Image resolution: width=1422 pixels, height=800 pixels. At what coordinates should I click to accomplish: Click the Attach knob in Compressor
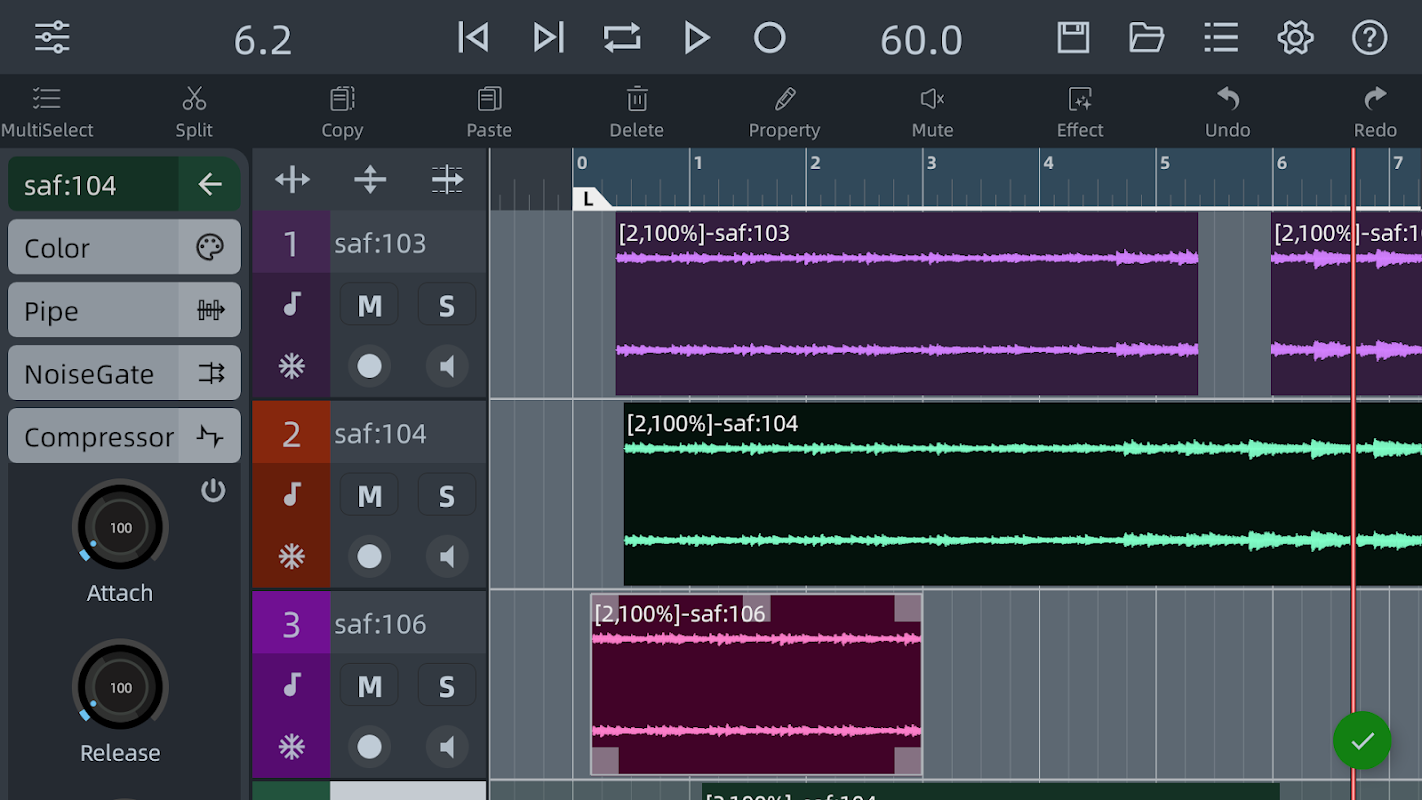pos(120,527)
